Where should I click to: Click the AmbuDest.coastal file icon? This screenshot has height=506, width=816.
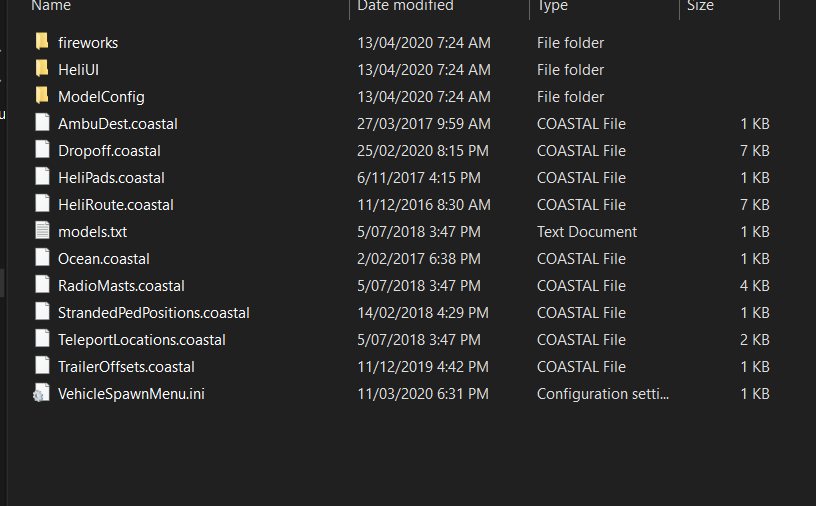coord(41,123)
